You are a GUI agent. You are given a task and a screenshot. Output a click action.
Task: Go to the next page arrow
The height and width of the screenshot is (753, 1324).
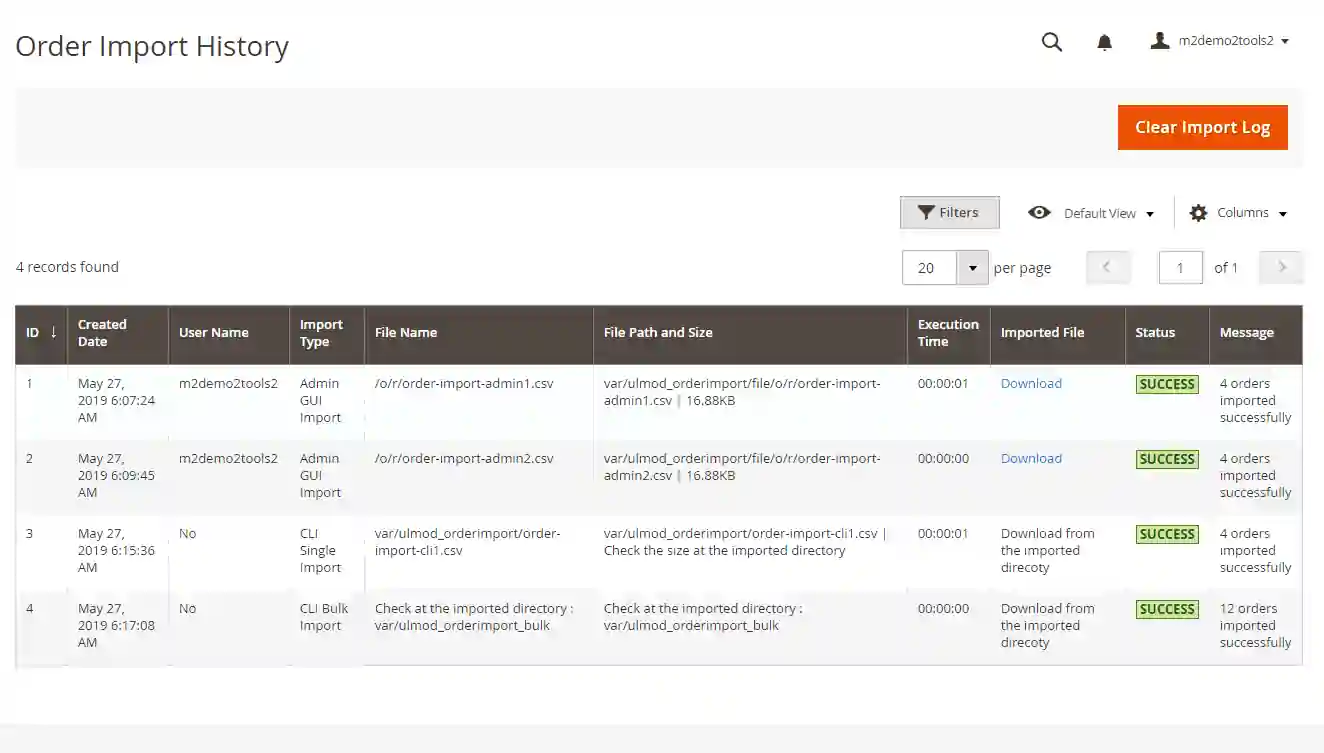[1281, 267]
